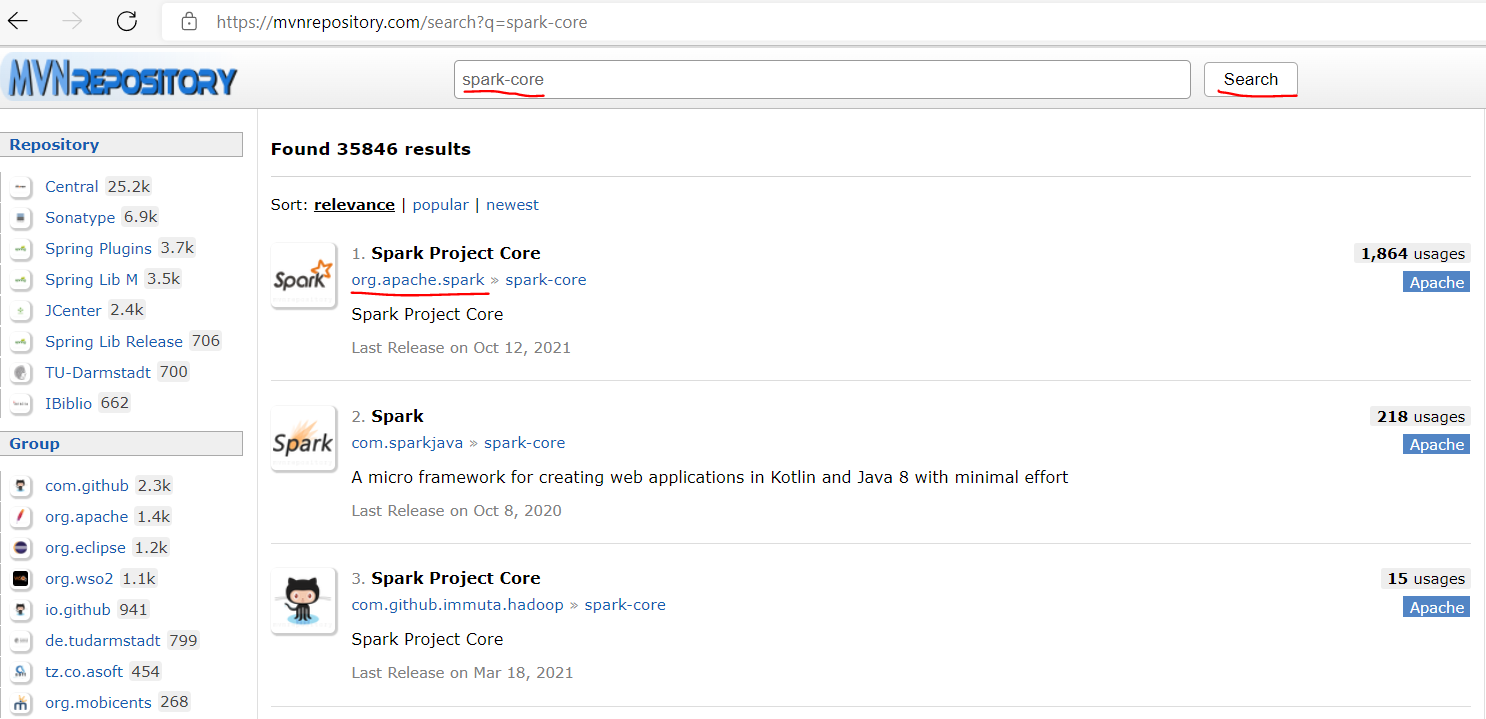
Task: Click the org.wso2 group icon
Action: [x=21, y=579]
